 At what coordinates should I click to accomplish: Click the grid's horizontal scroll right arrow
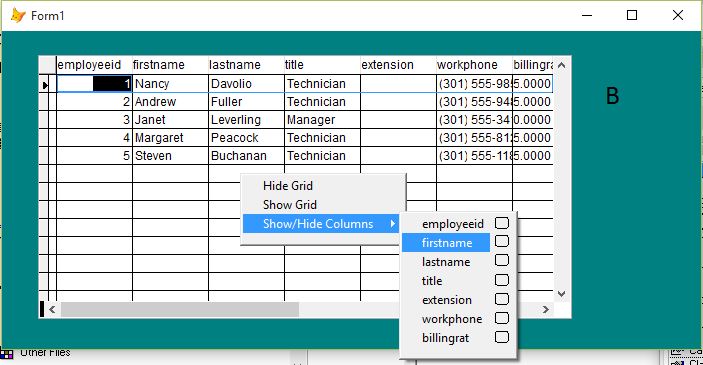point(546,309)
